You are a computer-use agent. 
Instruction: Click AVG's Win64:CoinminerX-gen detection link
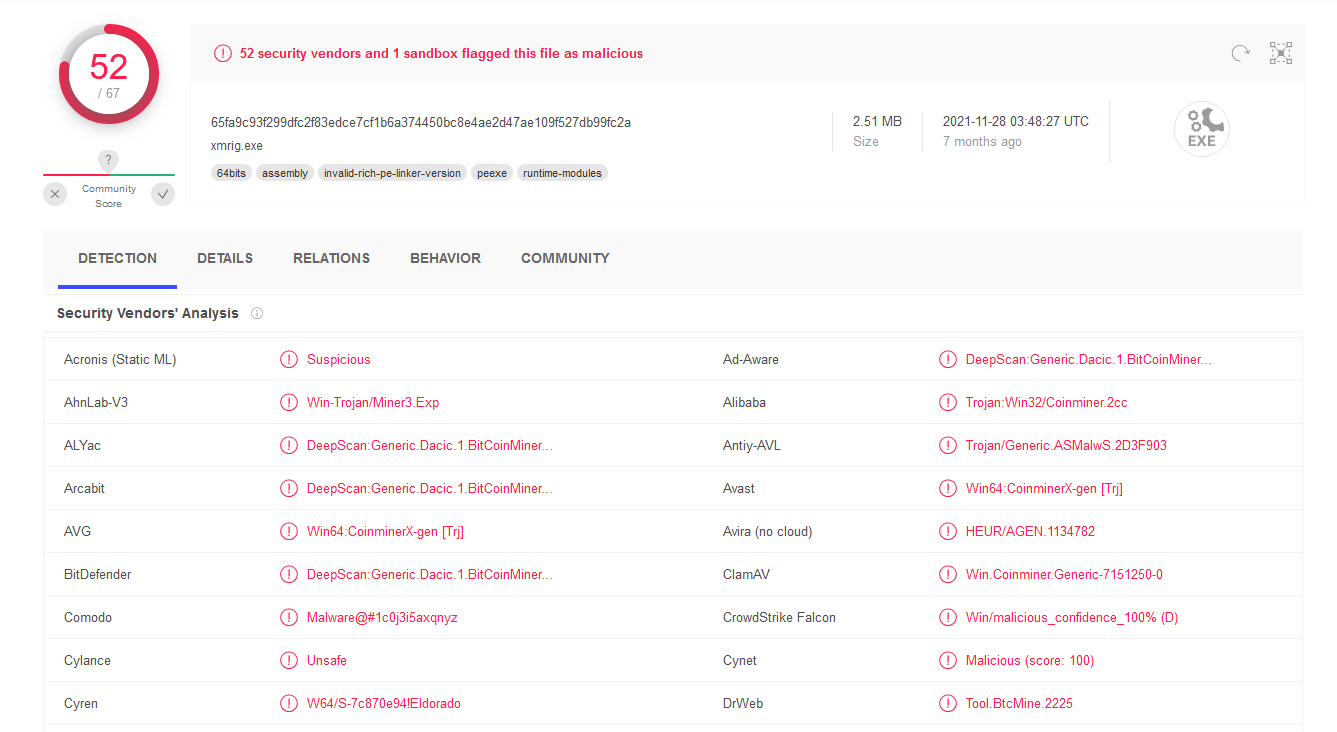[384, 531]
